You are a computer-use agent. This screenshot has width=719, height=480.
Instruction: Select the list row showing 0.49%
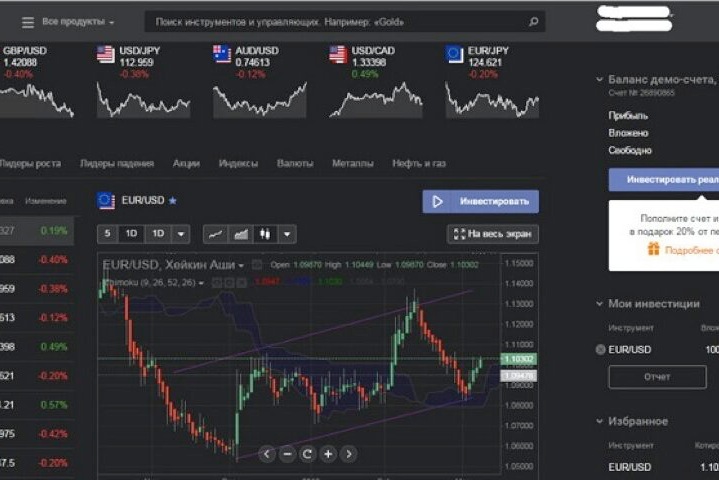tap(37, 347)
